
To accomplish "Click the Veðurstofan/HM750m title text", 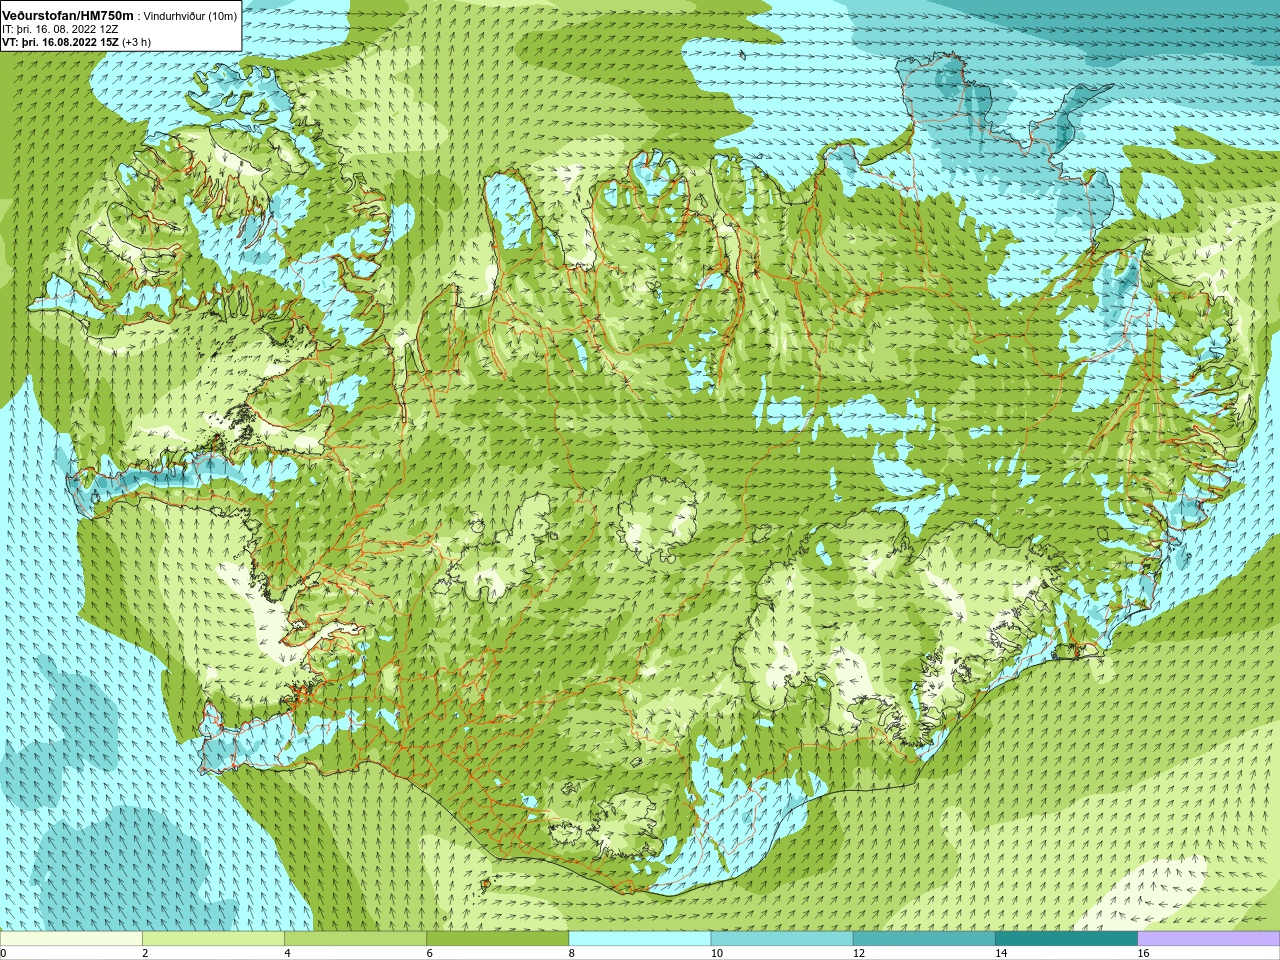I will tap(67, 15).
